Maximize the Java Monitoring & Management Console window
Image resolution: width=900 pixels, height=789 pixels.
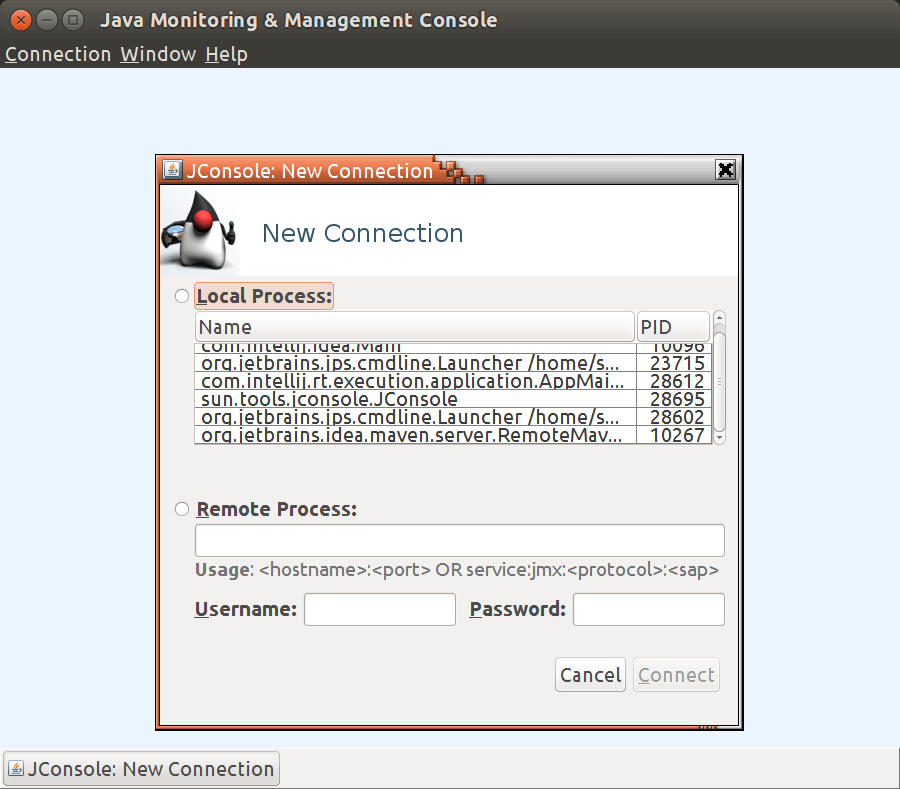(x=73, y=20)
